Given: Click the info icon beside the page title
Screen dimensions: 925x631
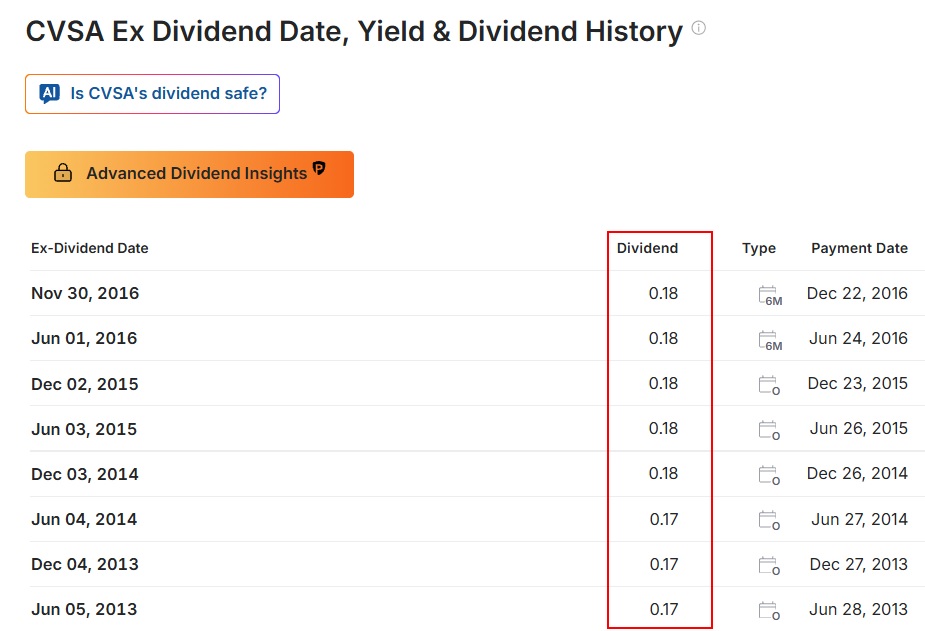Looking at the screenshot, I should tap(698, 28).
